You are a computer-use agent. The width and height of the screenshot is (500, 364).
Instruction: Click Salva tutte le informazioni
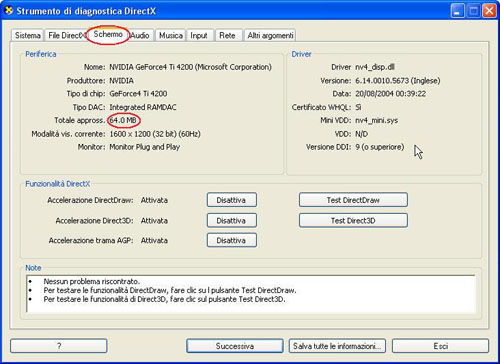coord(337,346)
